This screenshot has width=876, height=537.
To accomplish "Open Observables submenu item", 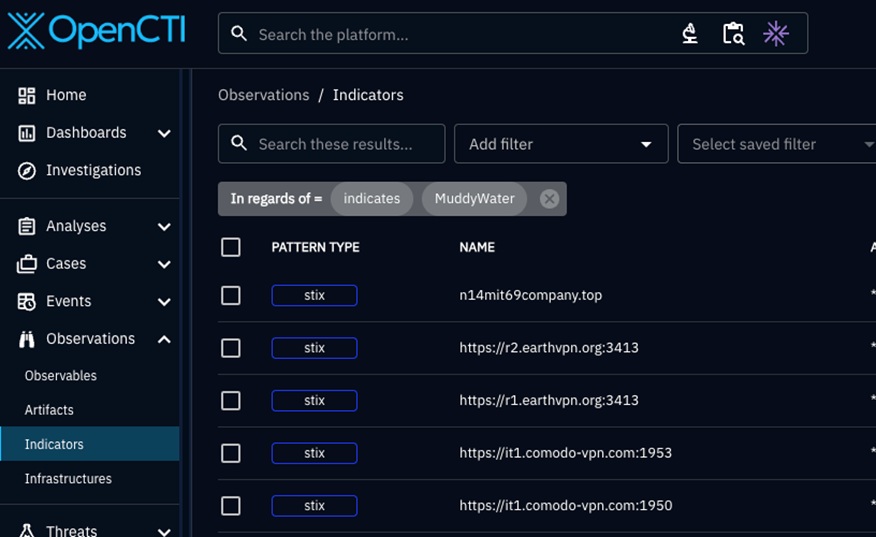I will point(60,376).
